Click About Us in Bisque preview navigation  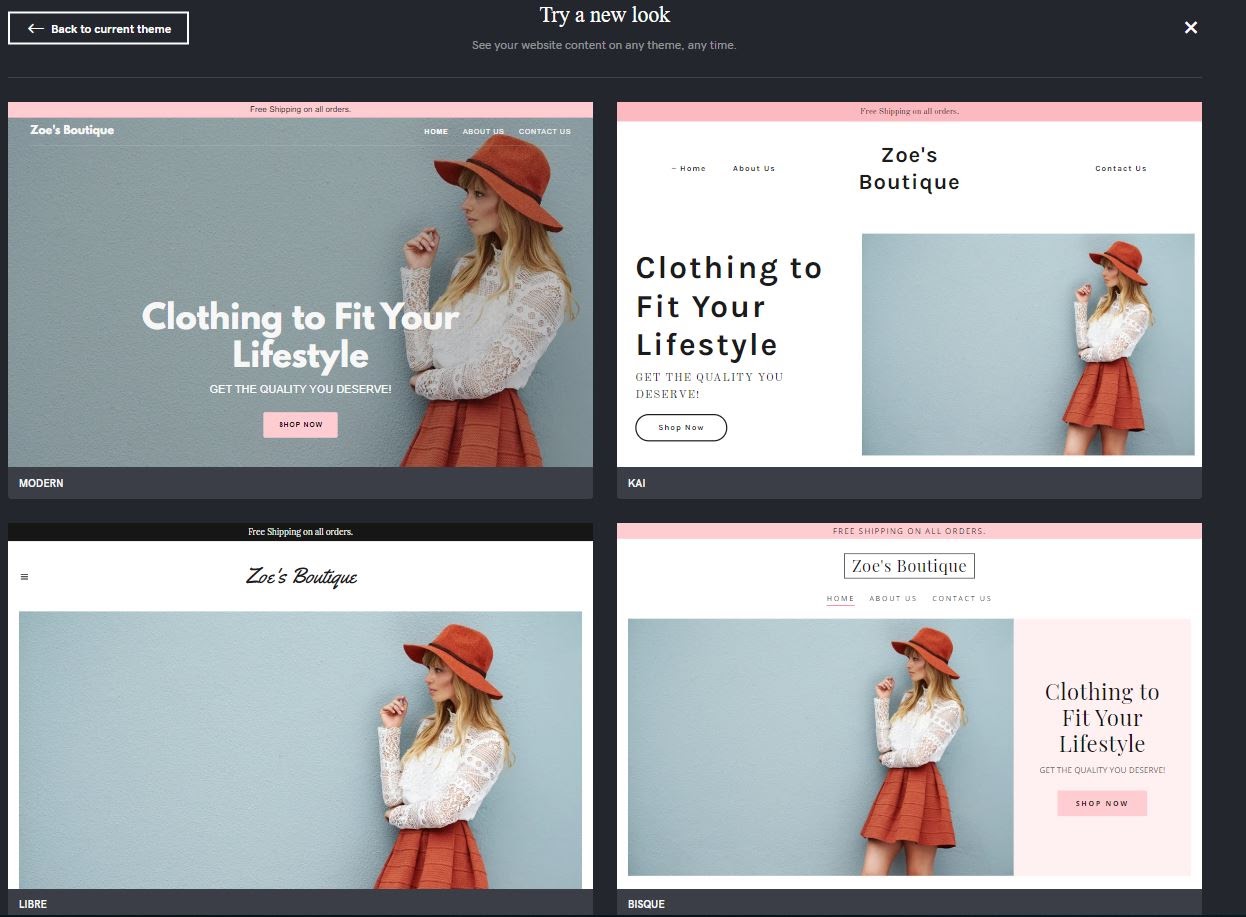click(x=893, y=599)
